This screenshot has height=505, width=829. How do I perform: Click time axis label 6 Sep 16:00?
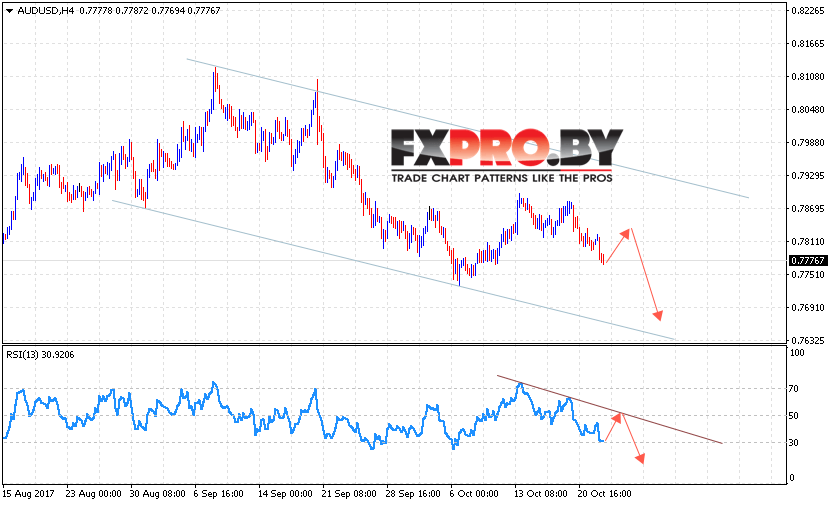coord(218,494)
